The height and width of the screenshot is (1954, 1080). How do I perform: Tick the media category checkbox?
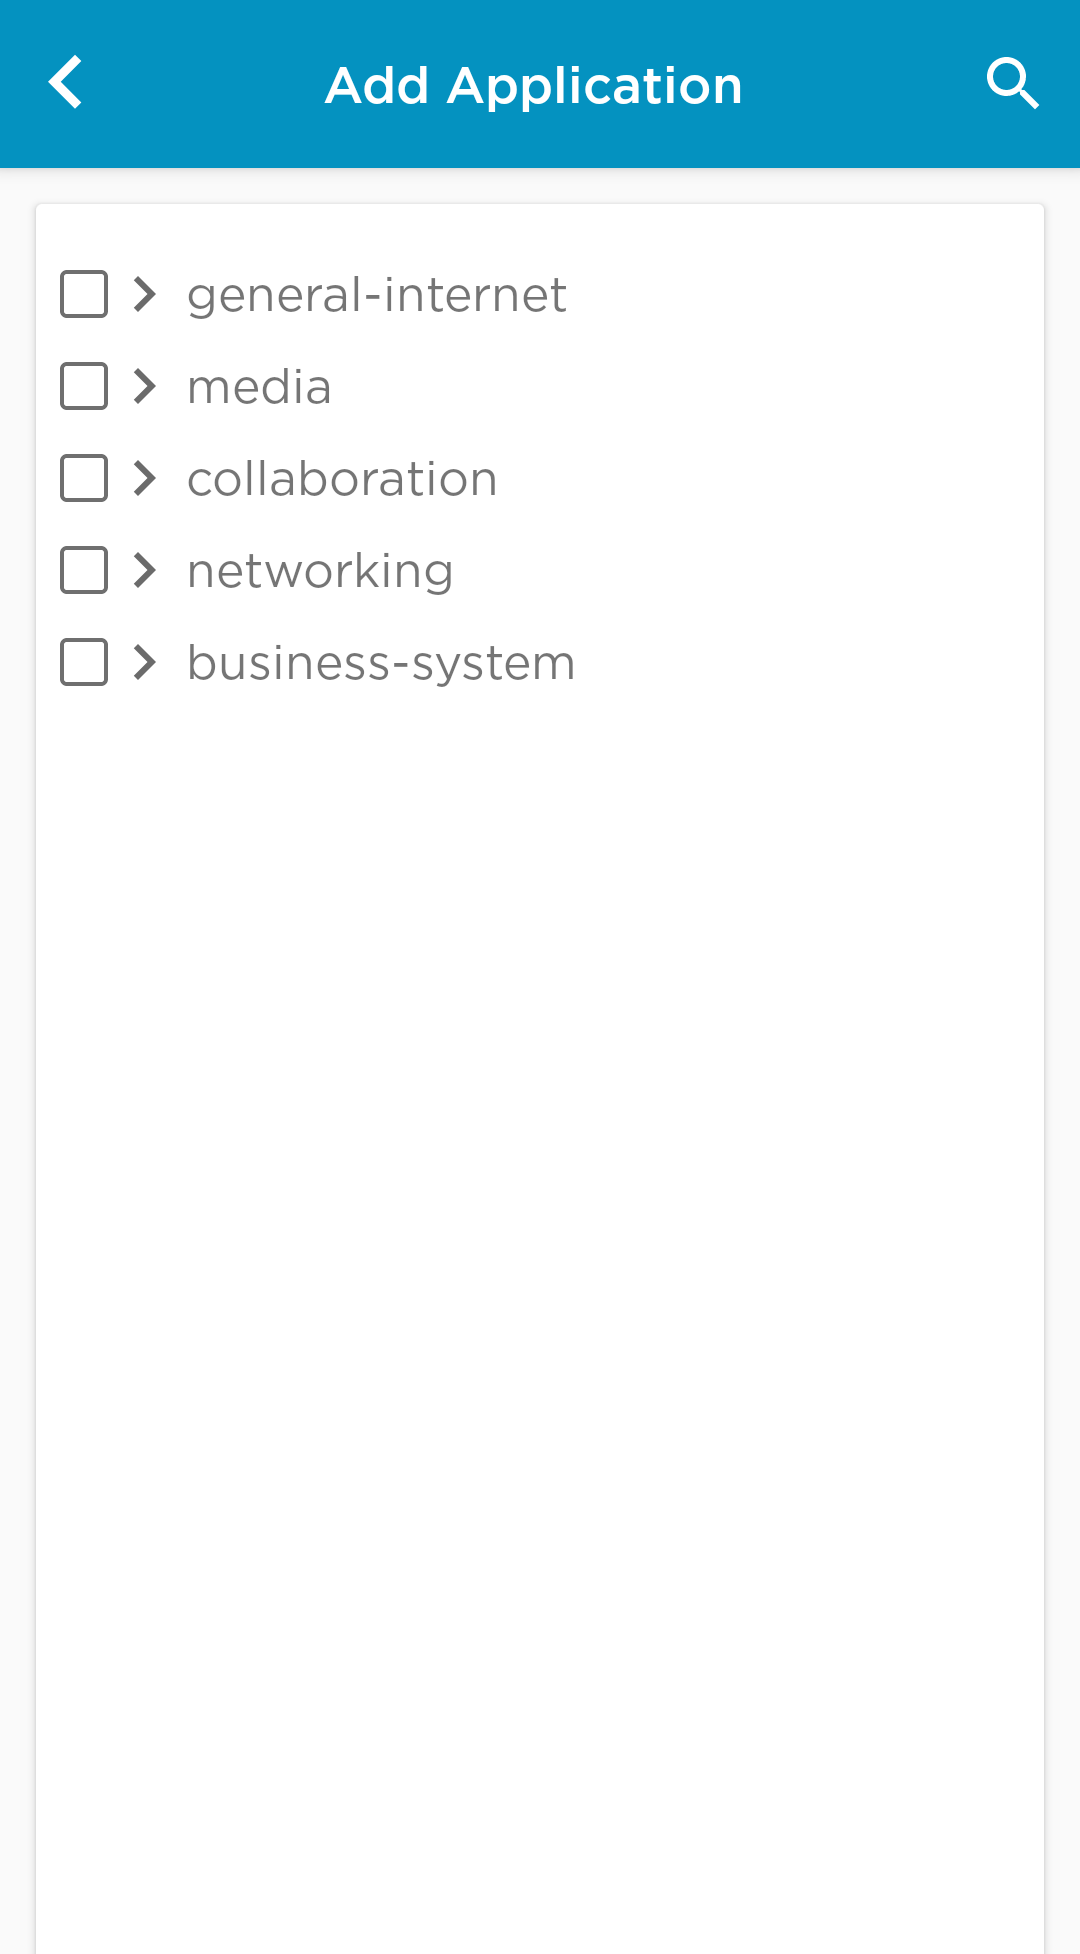pos(84,386)
